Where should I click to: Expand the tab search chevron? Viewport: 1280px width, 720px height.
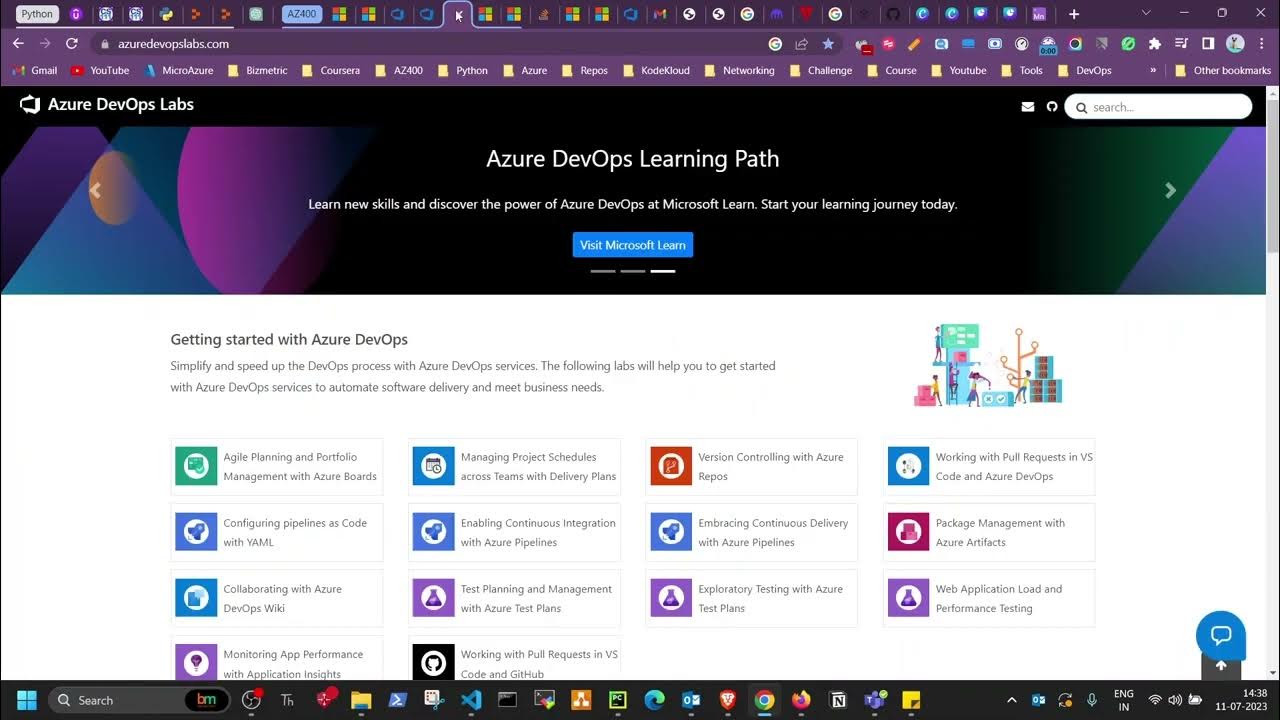point(1146,14)
